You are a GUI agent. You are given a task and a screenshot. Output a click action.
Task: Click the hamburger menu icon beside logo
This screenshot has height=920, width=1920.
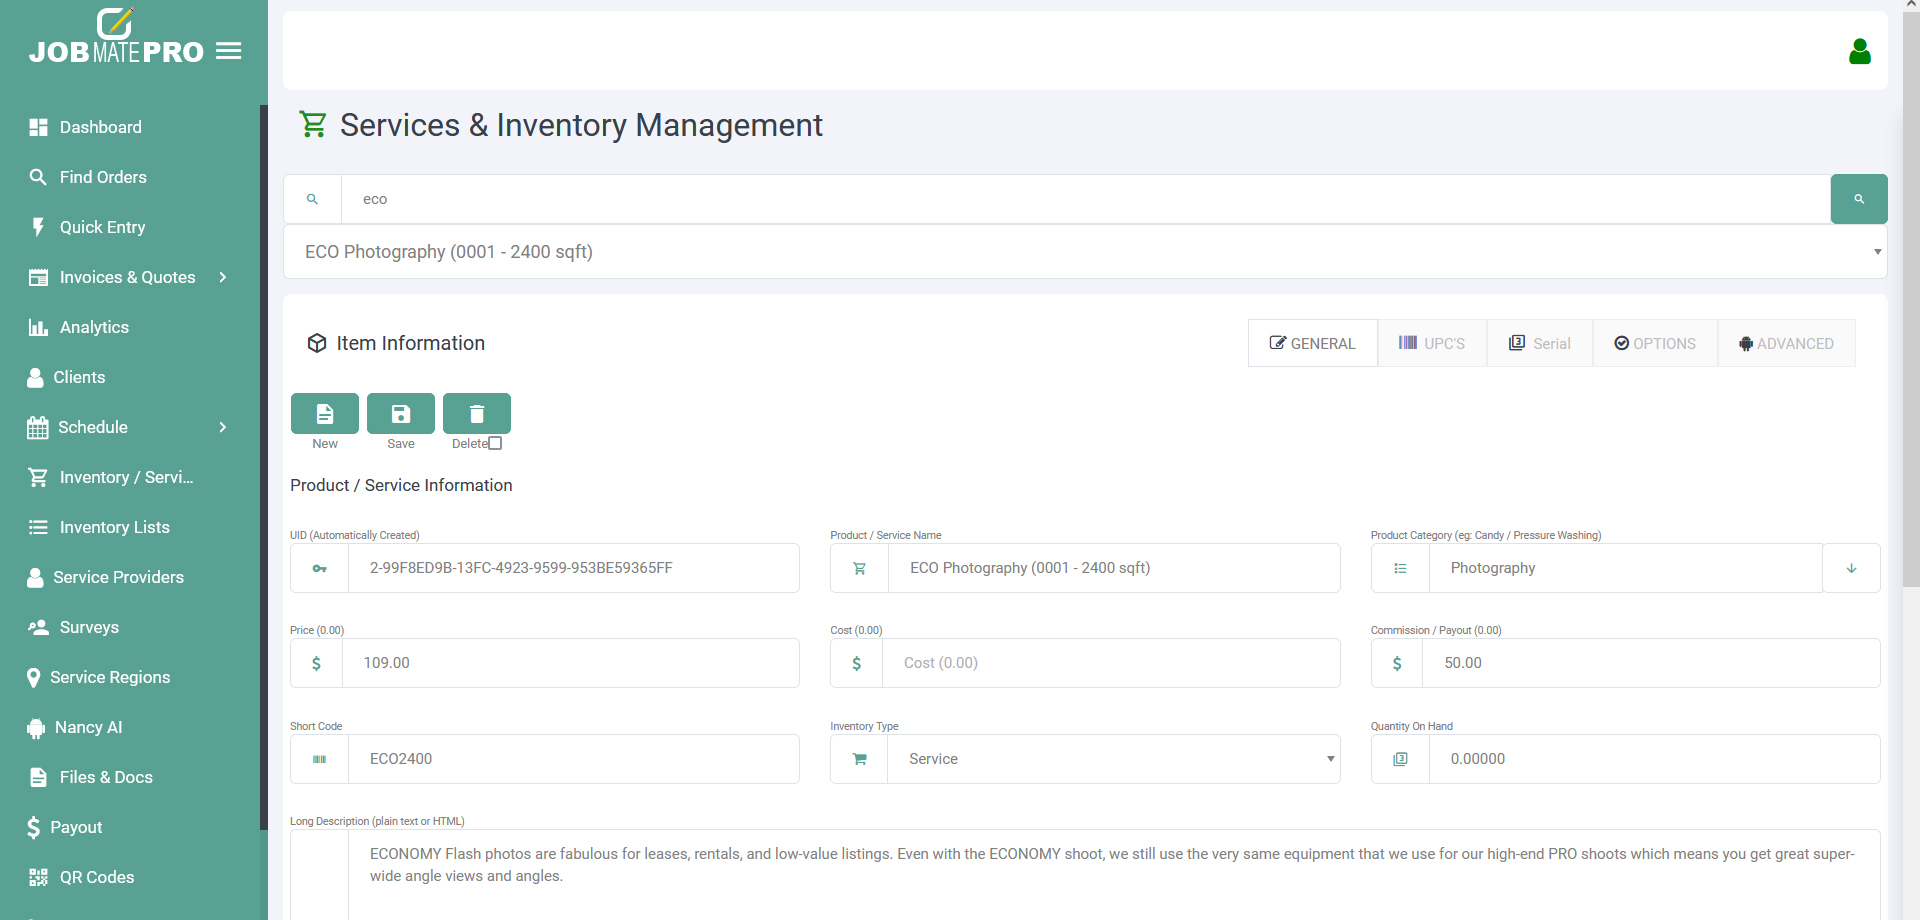[229, 51]
